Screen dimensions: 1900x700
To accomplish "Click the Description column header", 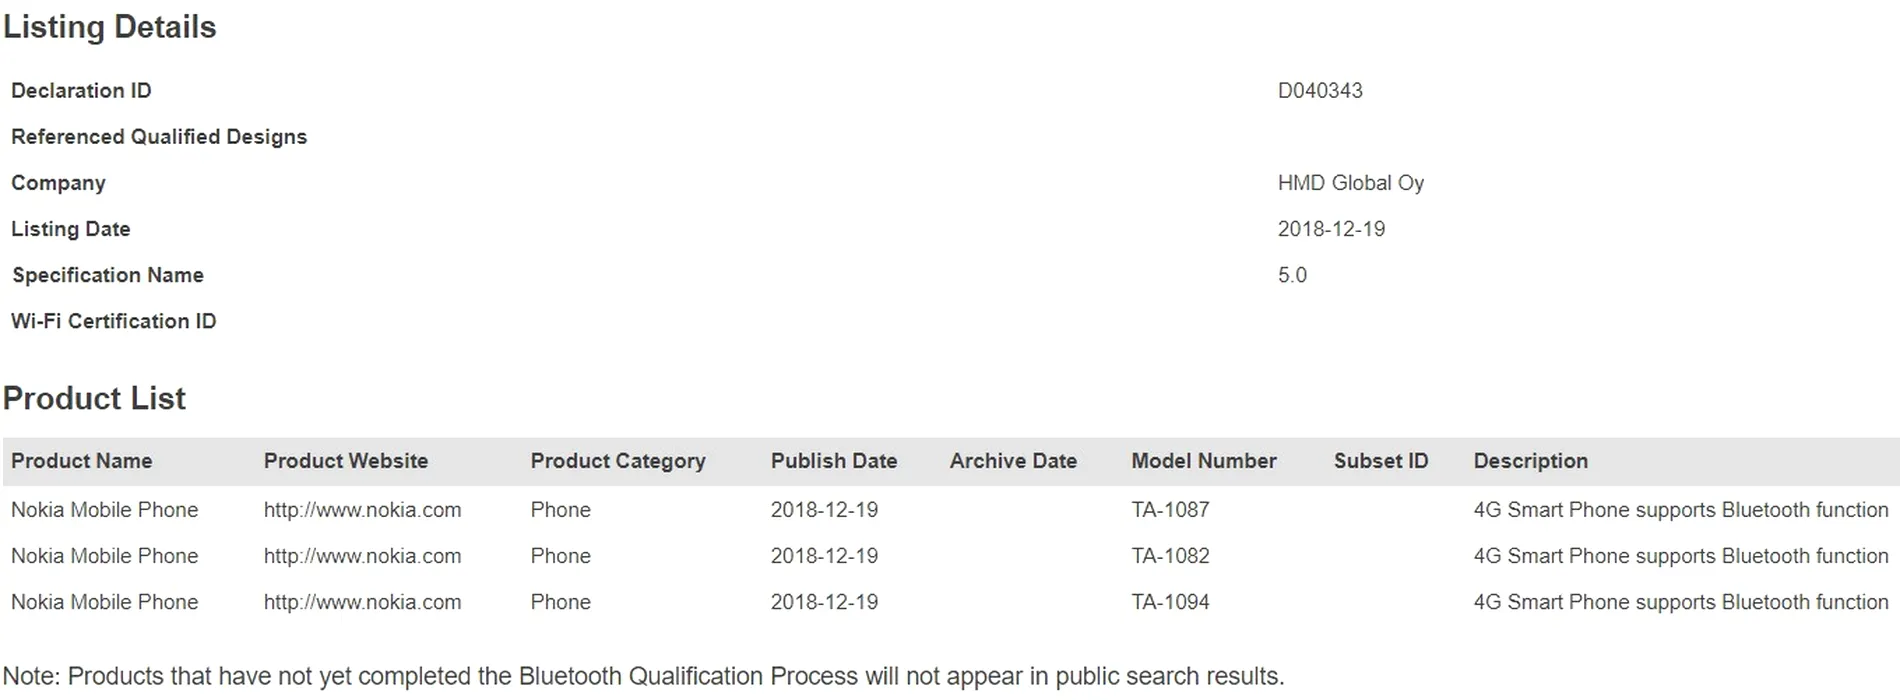I will 1530,461.
